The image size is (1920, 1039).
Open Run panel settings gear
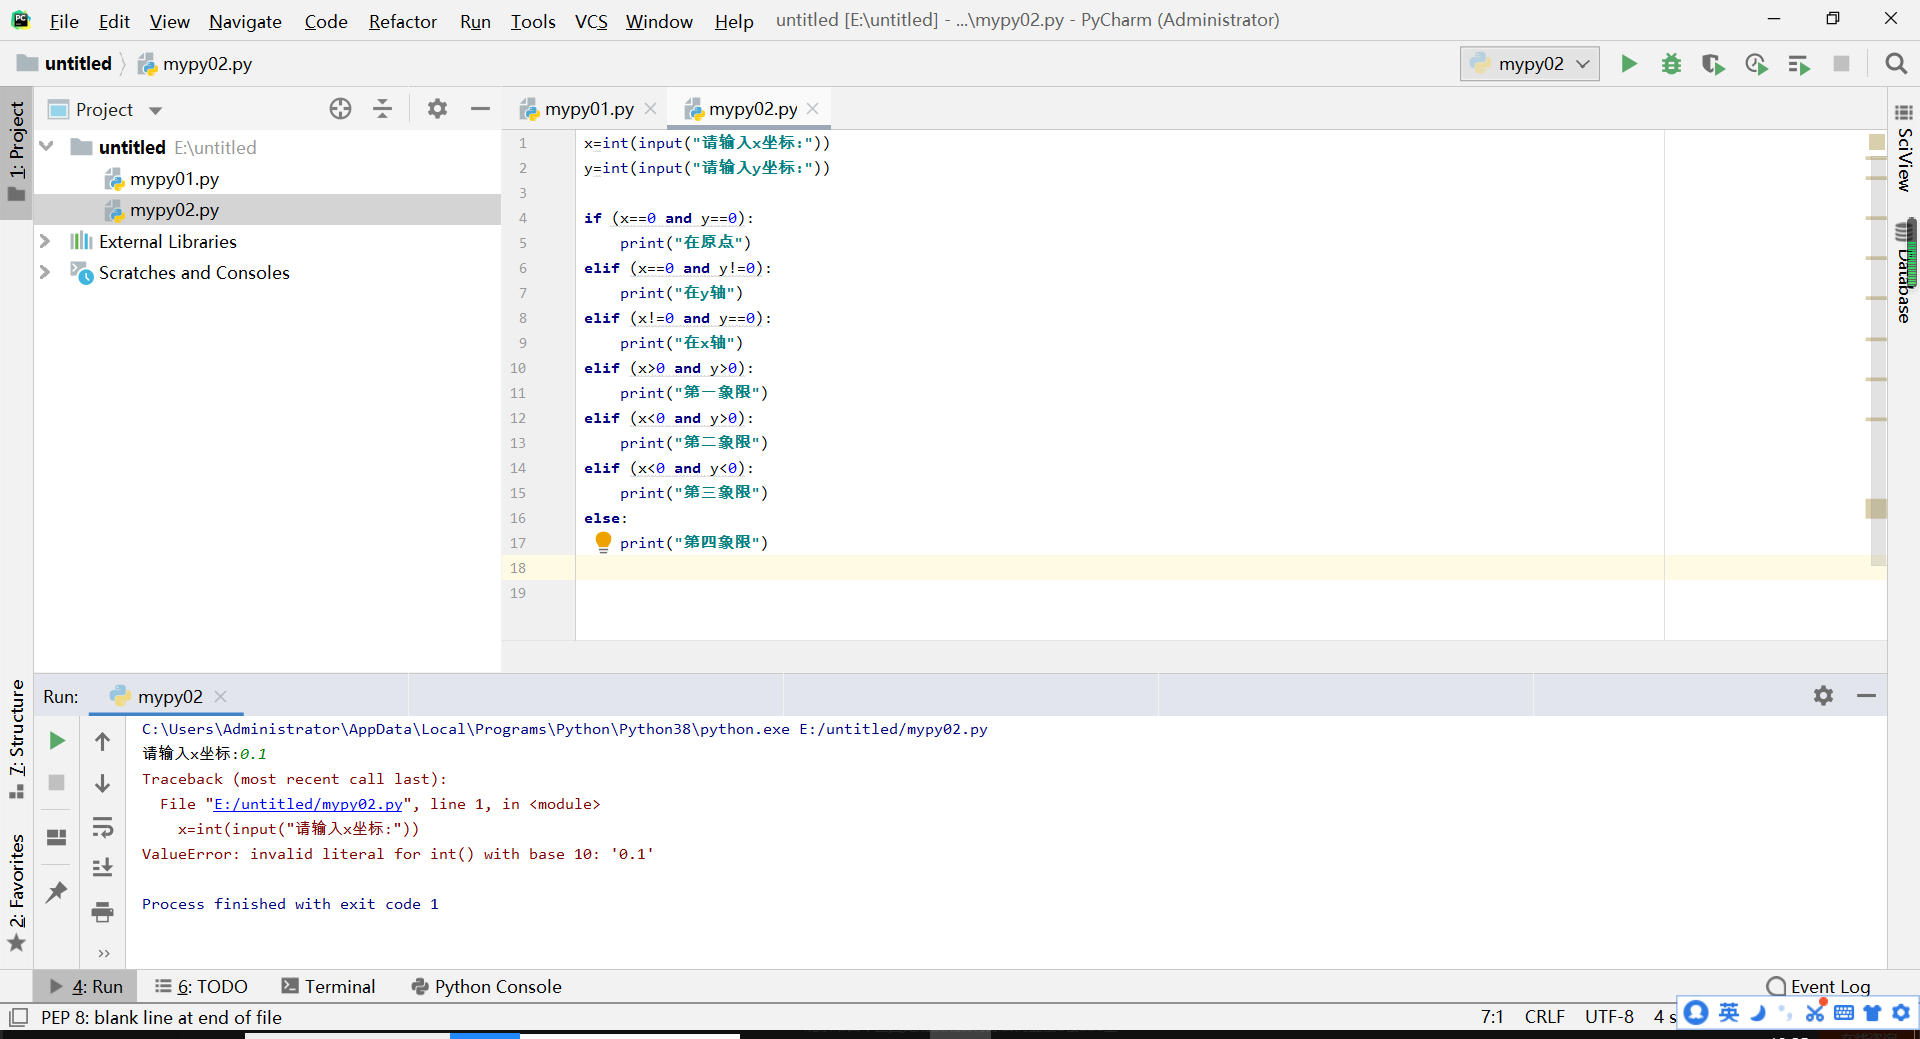tap(1823, 695)
